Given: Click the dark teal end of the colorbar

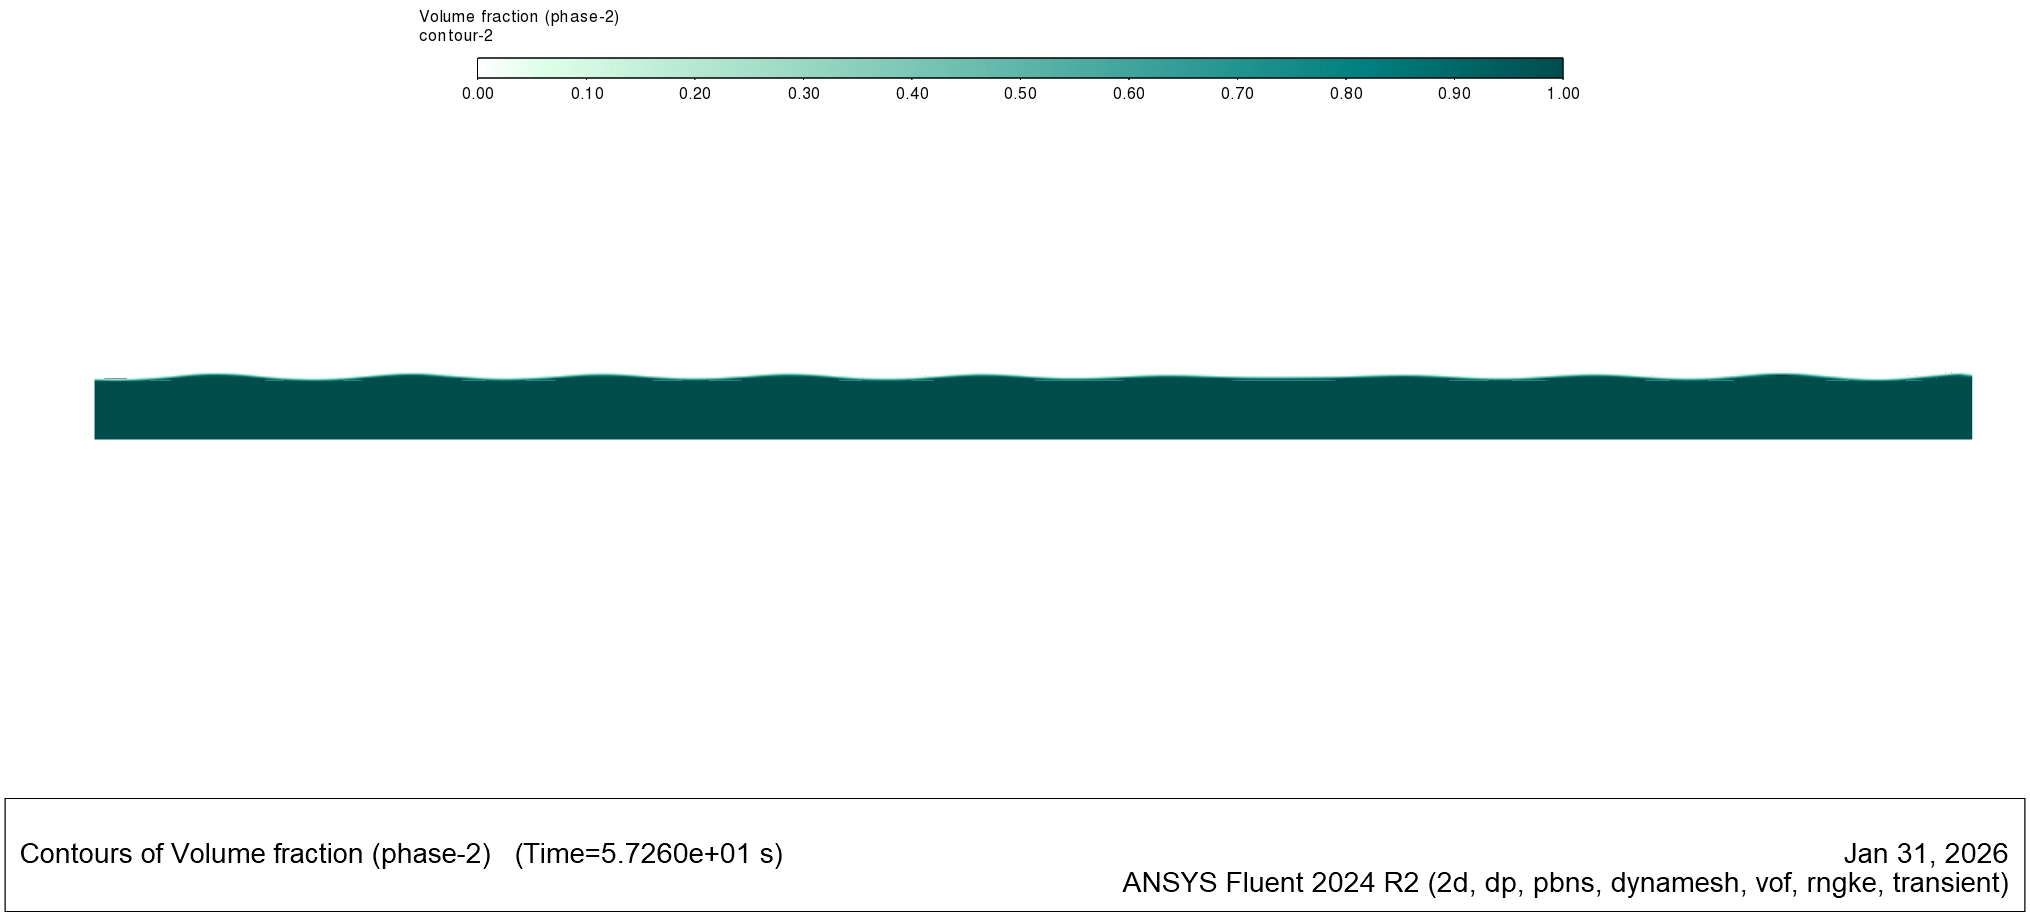Looking at the screenshot, I should (1550, 68).
